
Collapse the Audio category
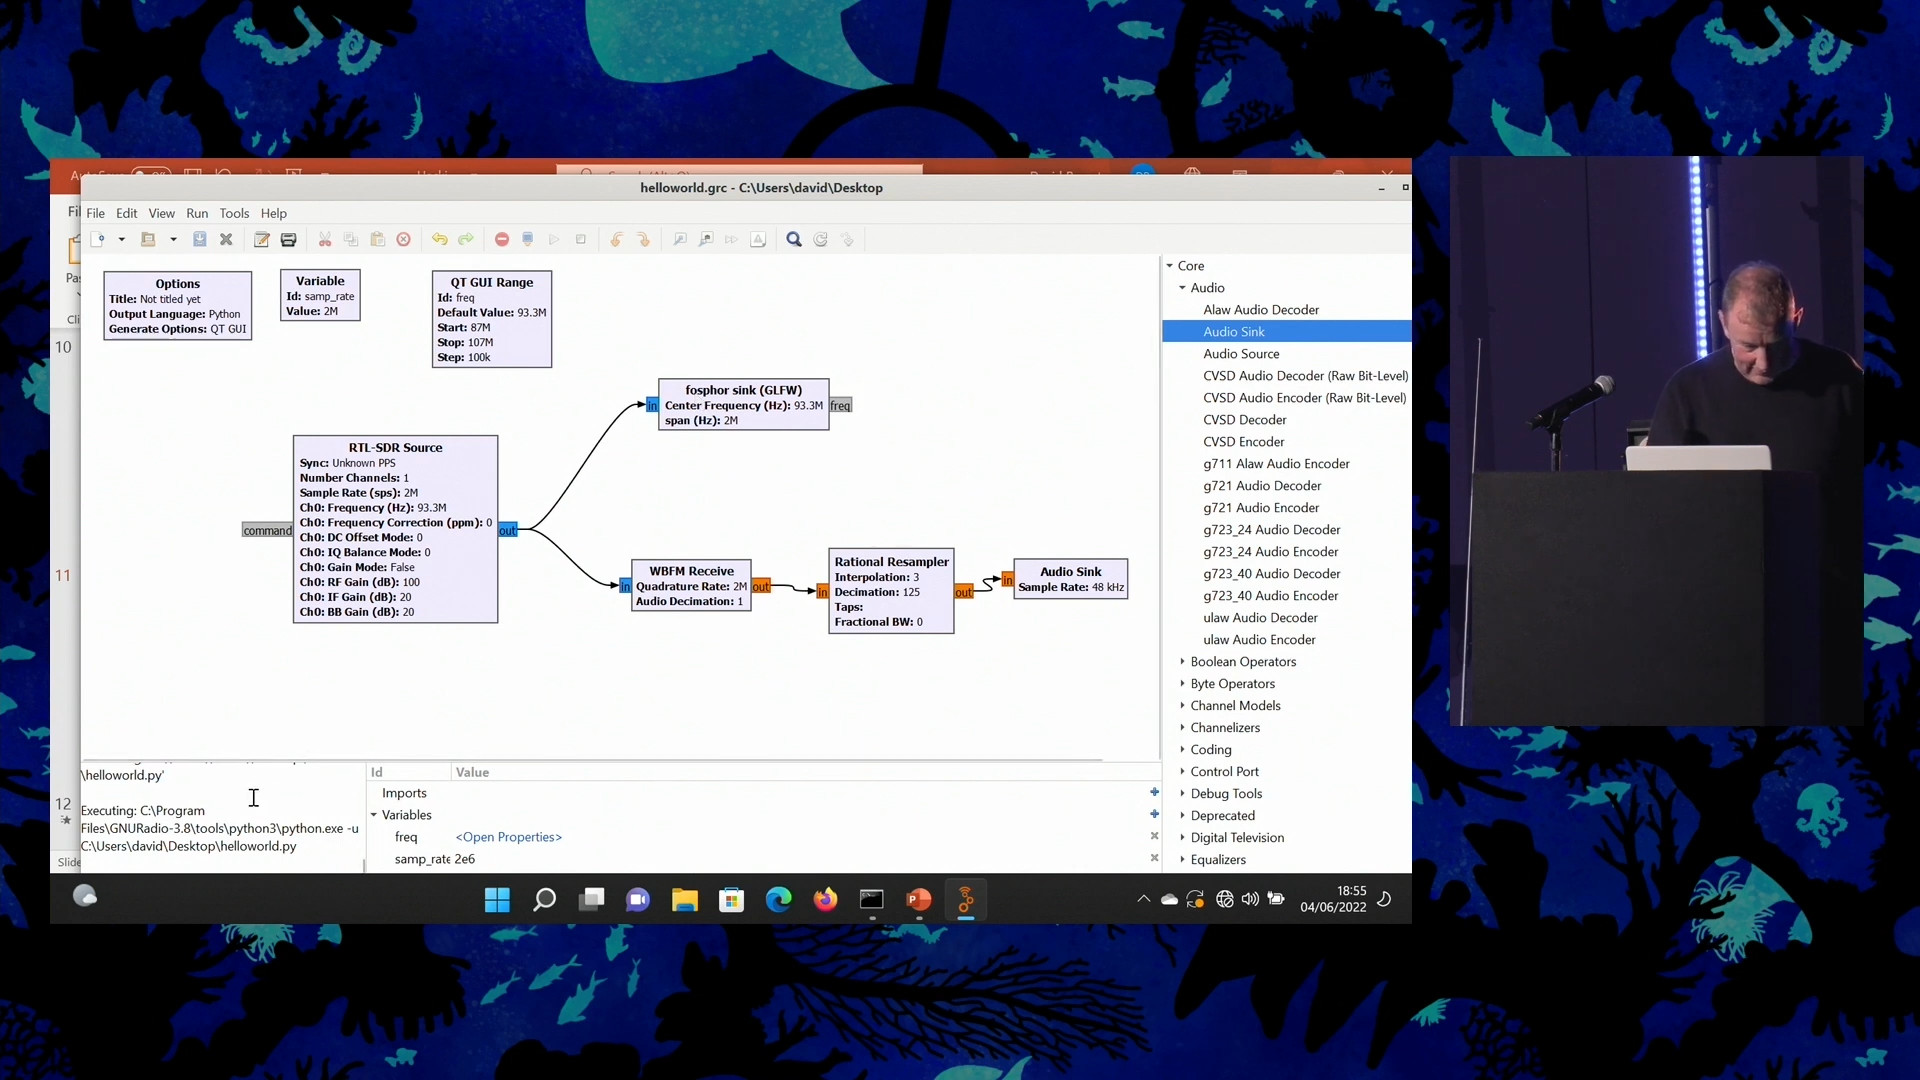click(x=1182, y=288)
